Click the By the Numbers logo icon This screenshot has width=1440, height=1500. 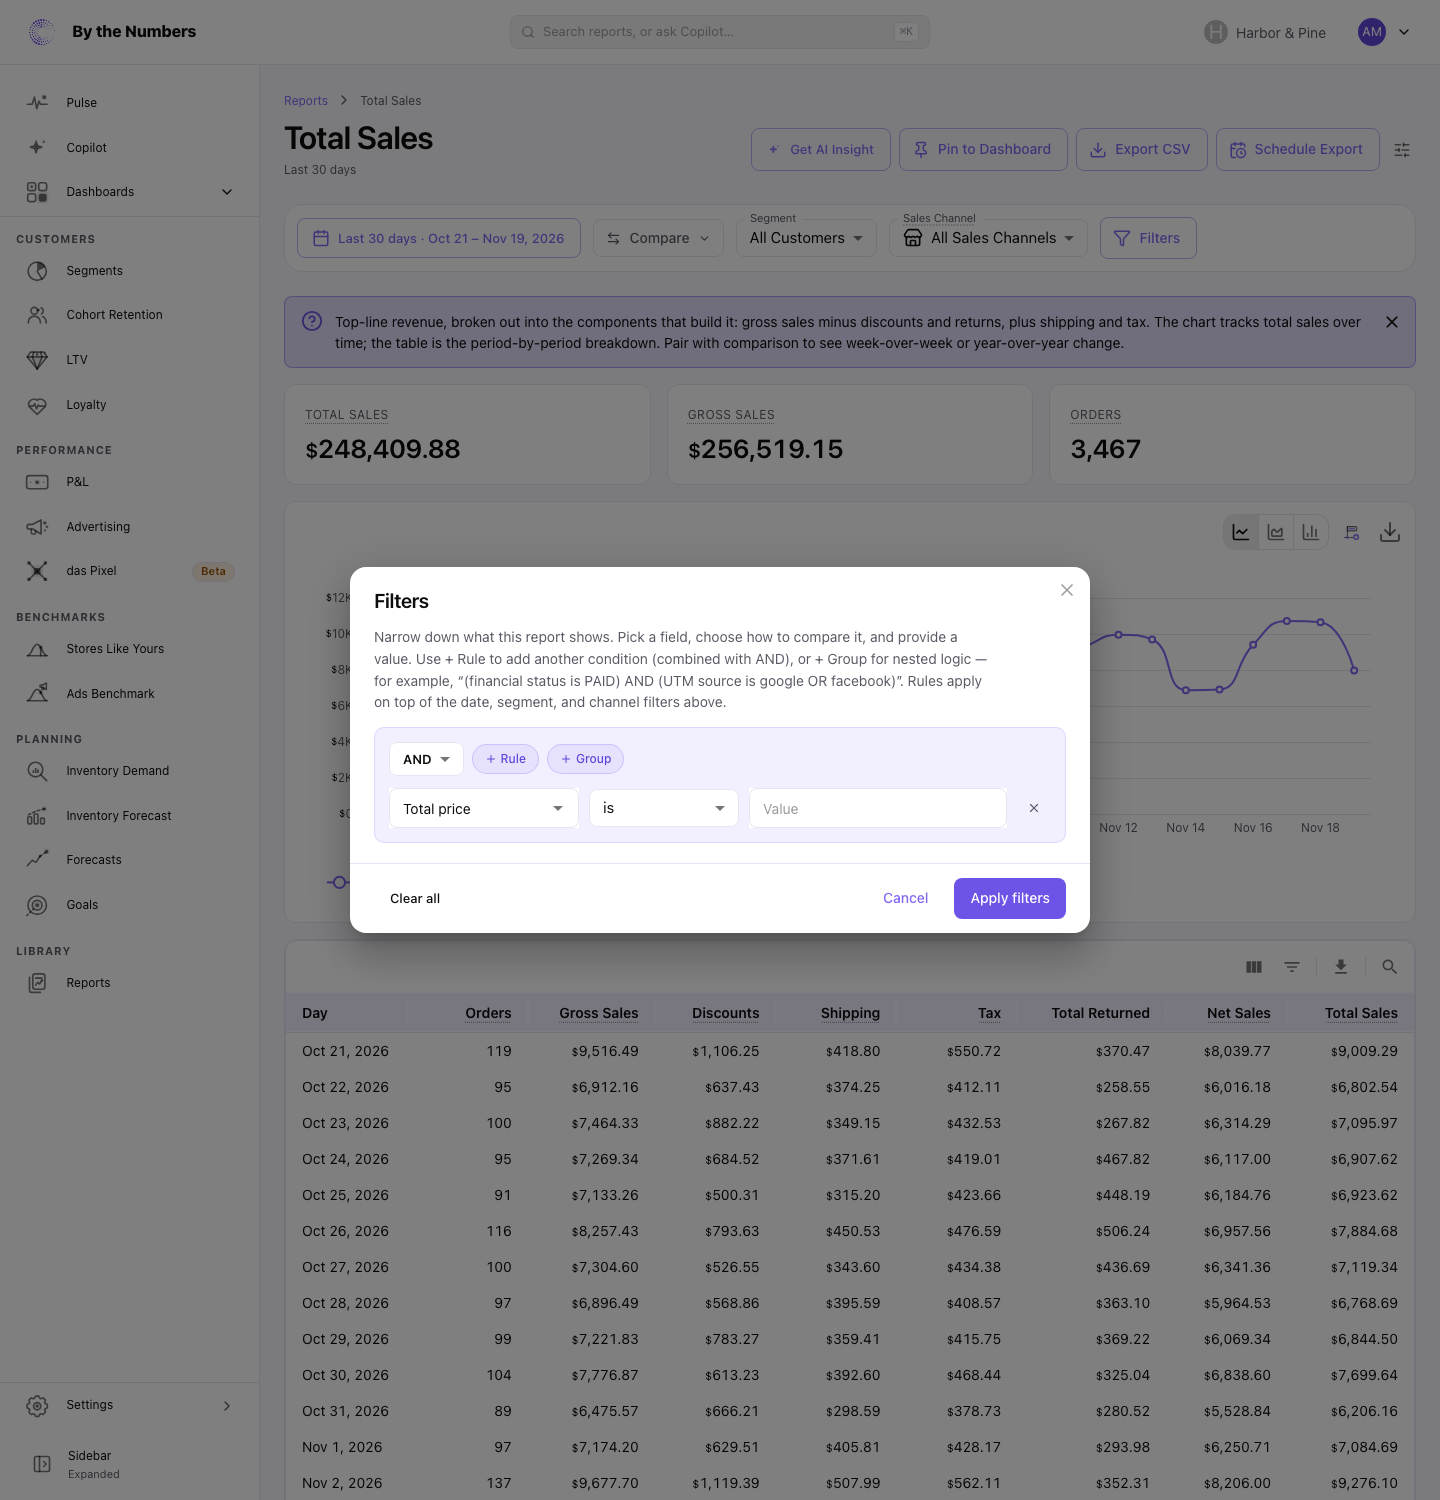(42, 32)
